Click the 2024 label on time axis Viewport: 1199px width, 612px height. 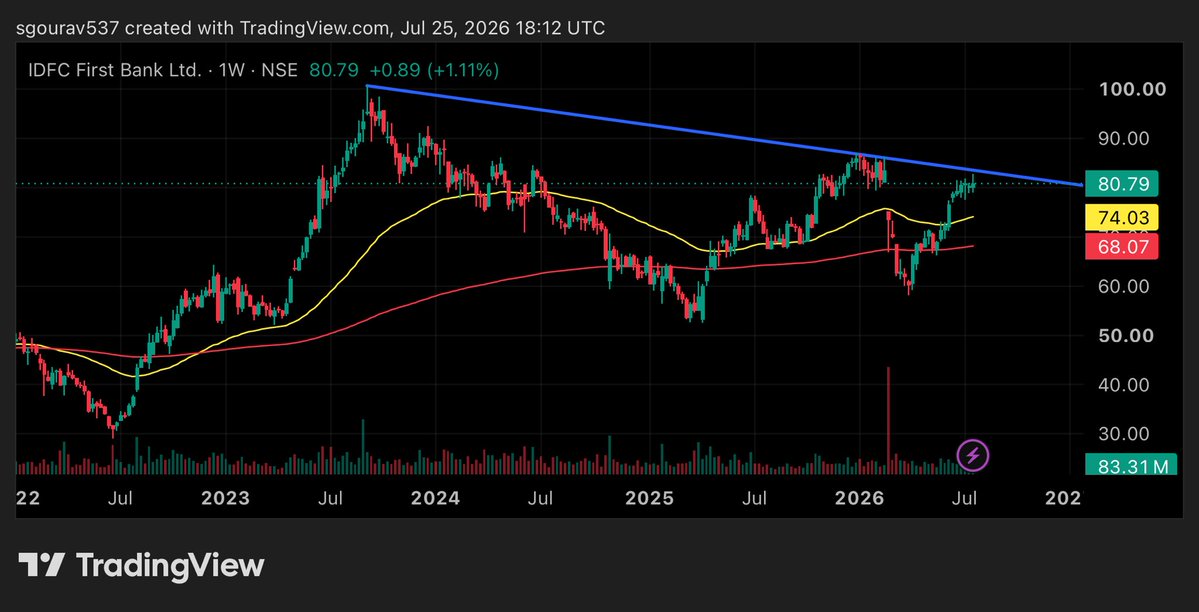pyautogui.click(x=435, y=499)
